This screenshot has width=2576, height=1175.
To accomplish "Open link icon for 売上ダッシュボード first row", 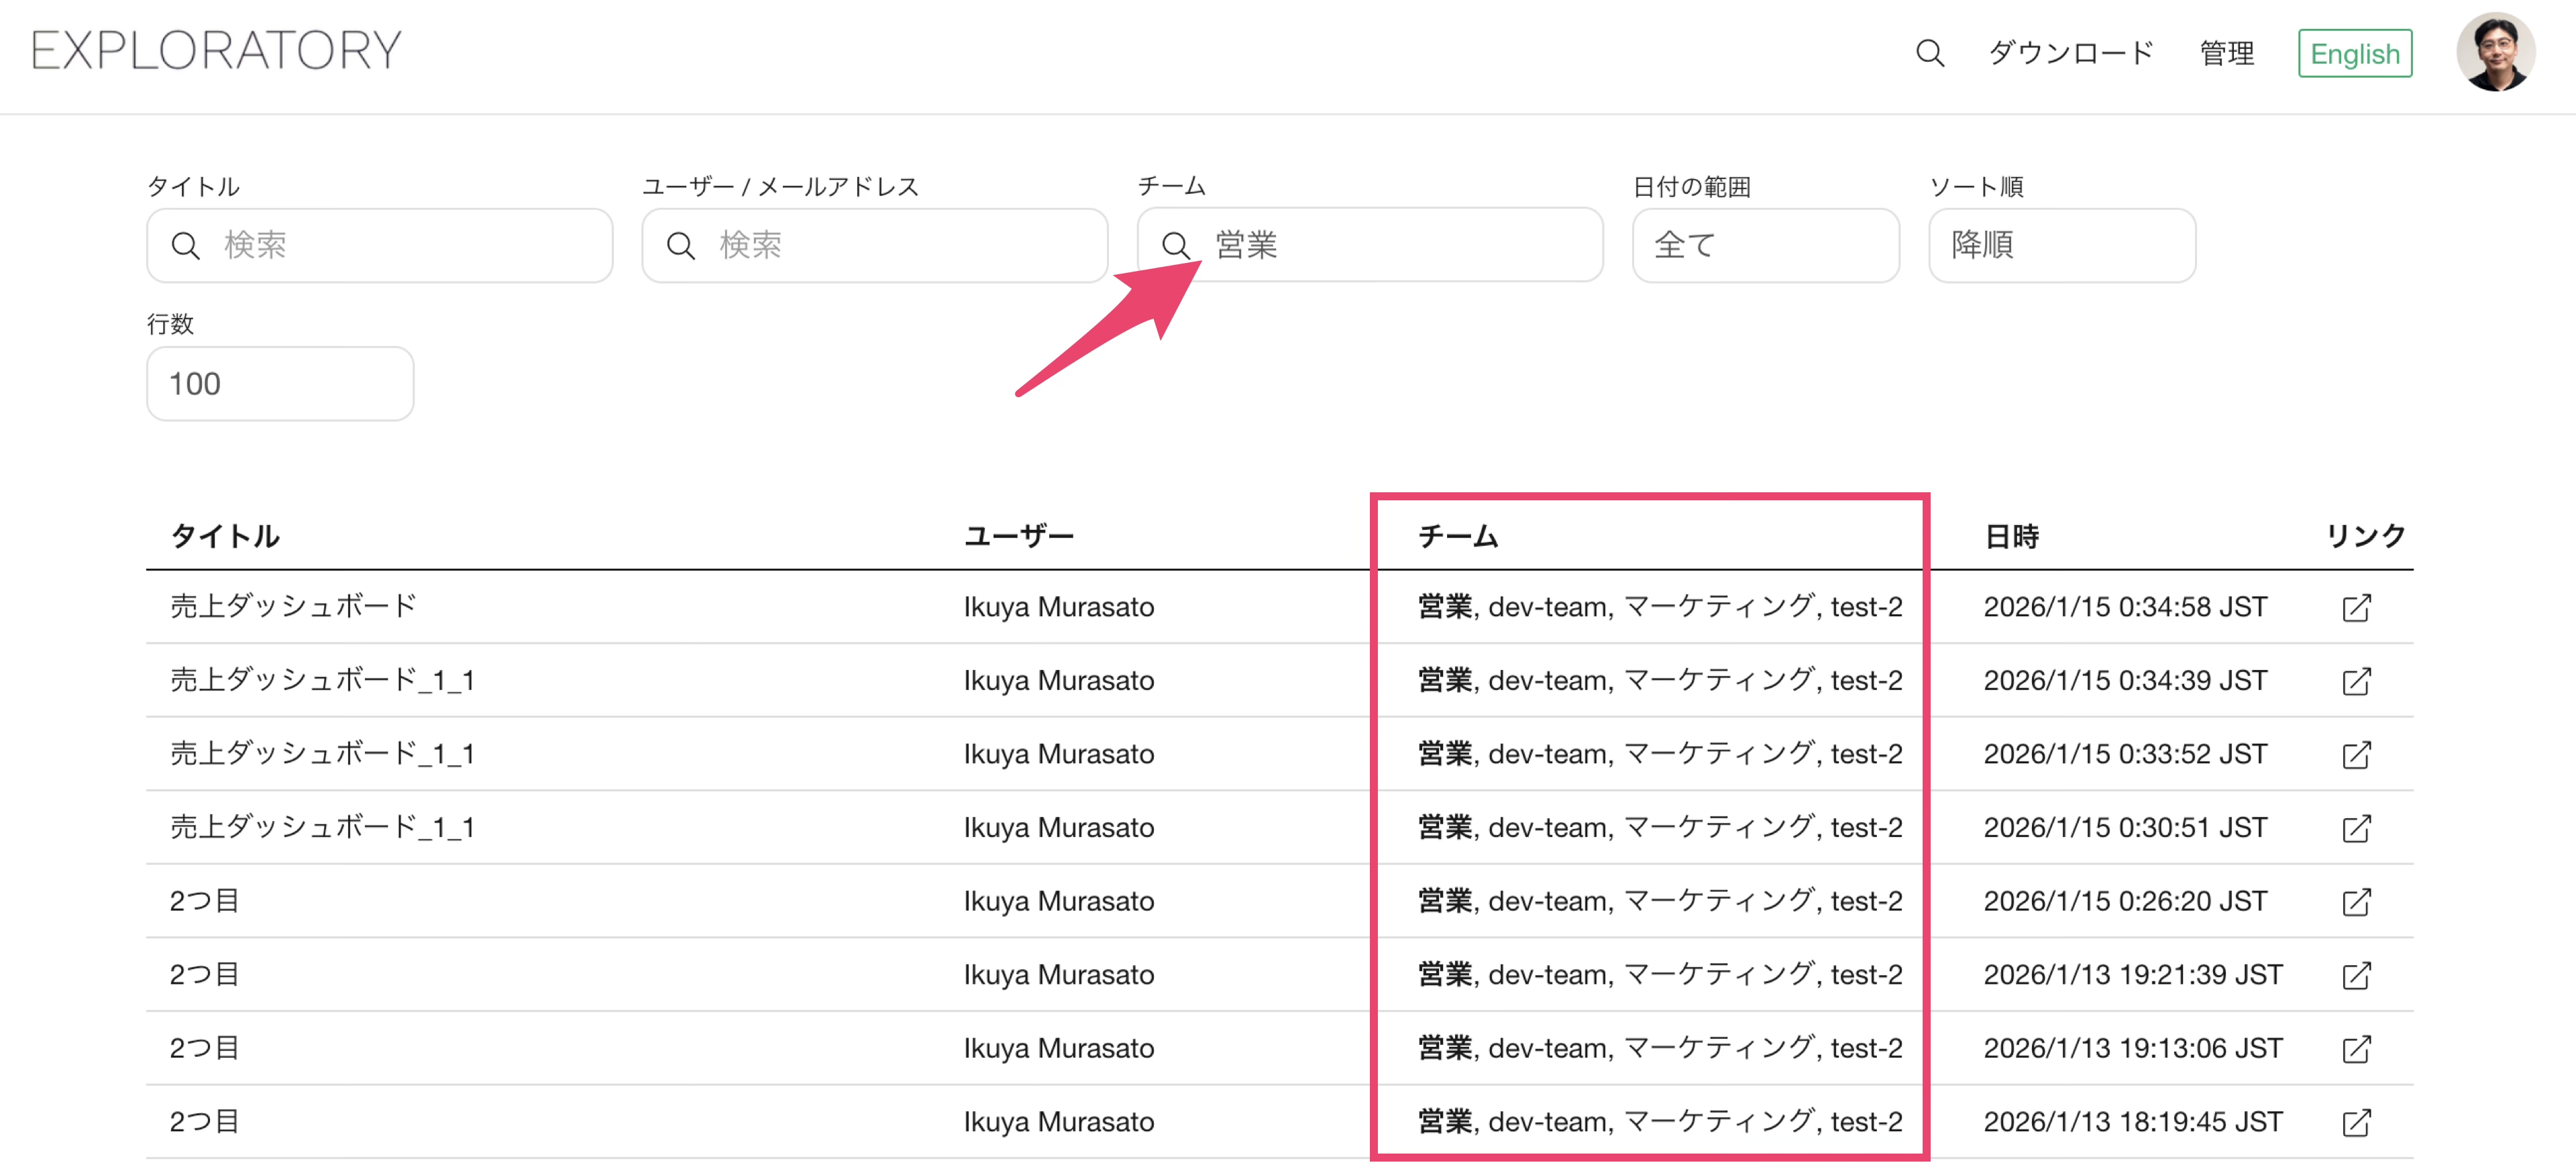I will pyautogui.click(x=2355, y=607).
